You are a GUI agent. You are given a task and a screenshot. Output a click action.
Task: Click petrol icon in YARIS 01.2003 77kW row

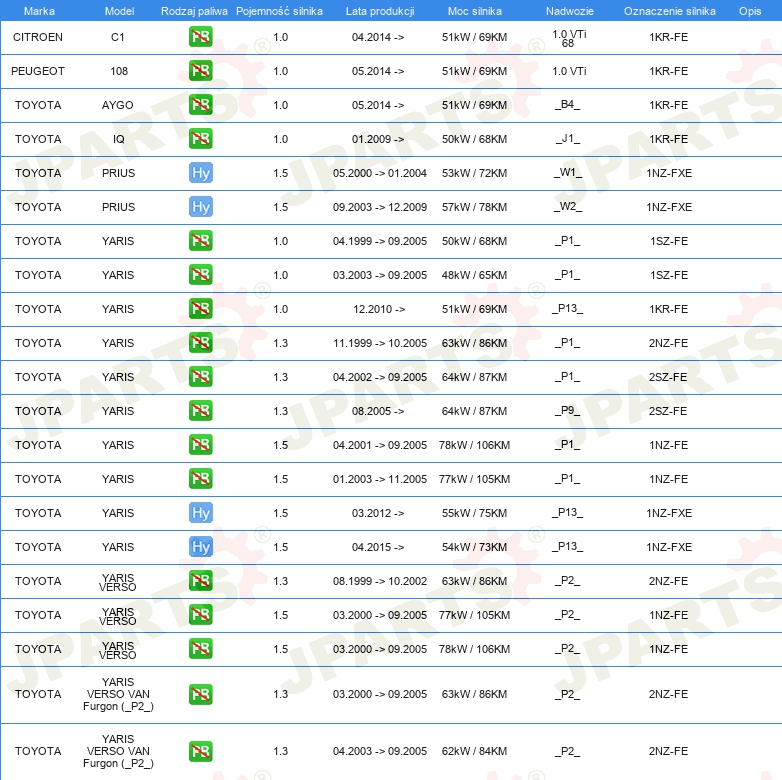(x=200, y=479)
